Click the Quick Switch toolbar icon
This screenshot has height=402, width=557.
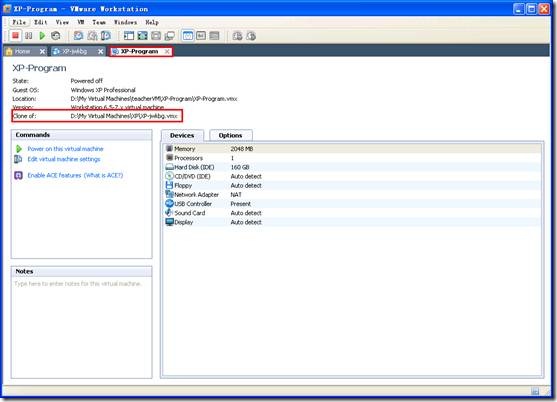point(156,36)
